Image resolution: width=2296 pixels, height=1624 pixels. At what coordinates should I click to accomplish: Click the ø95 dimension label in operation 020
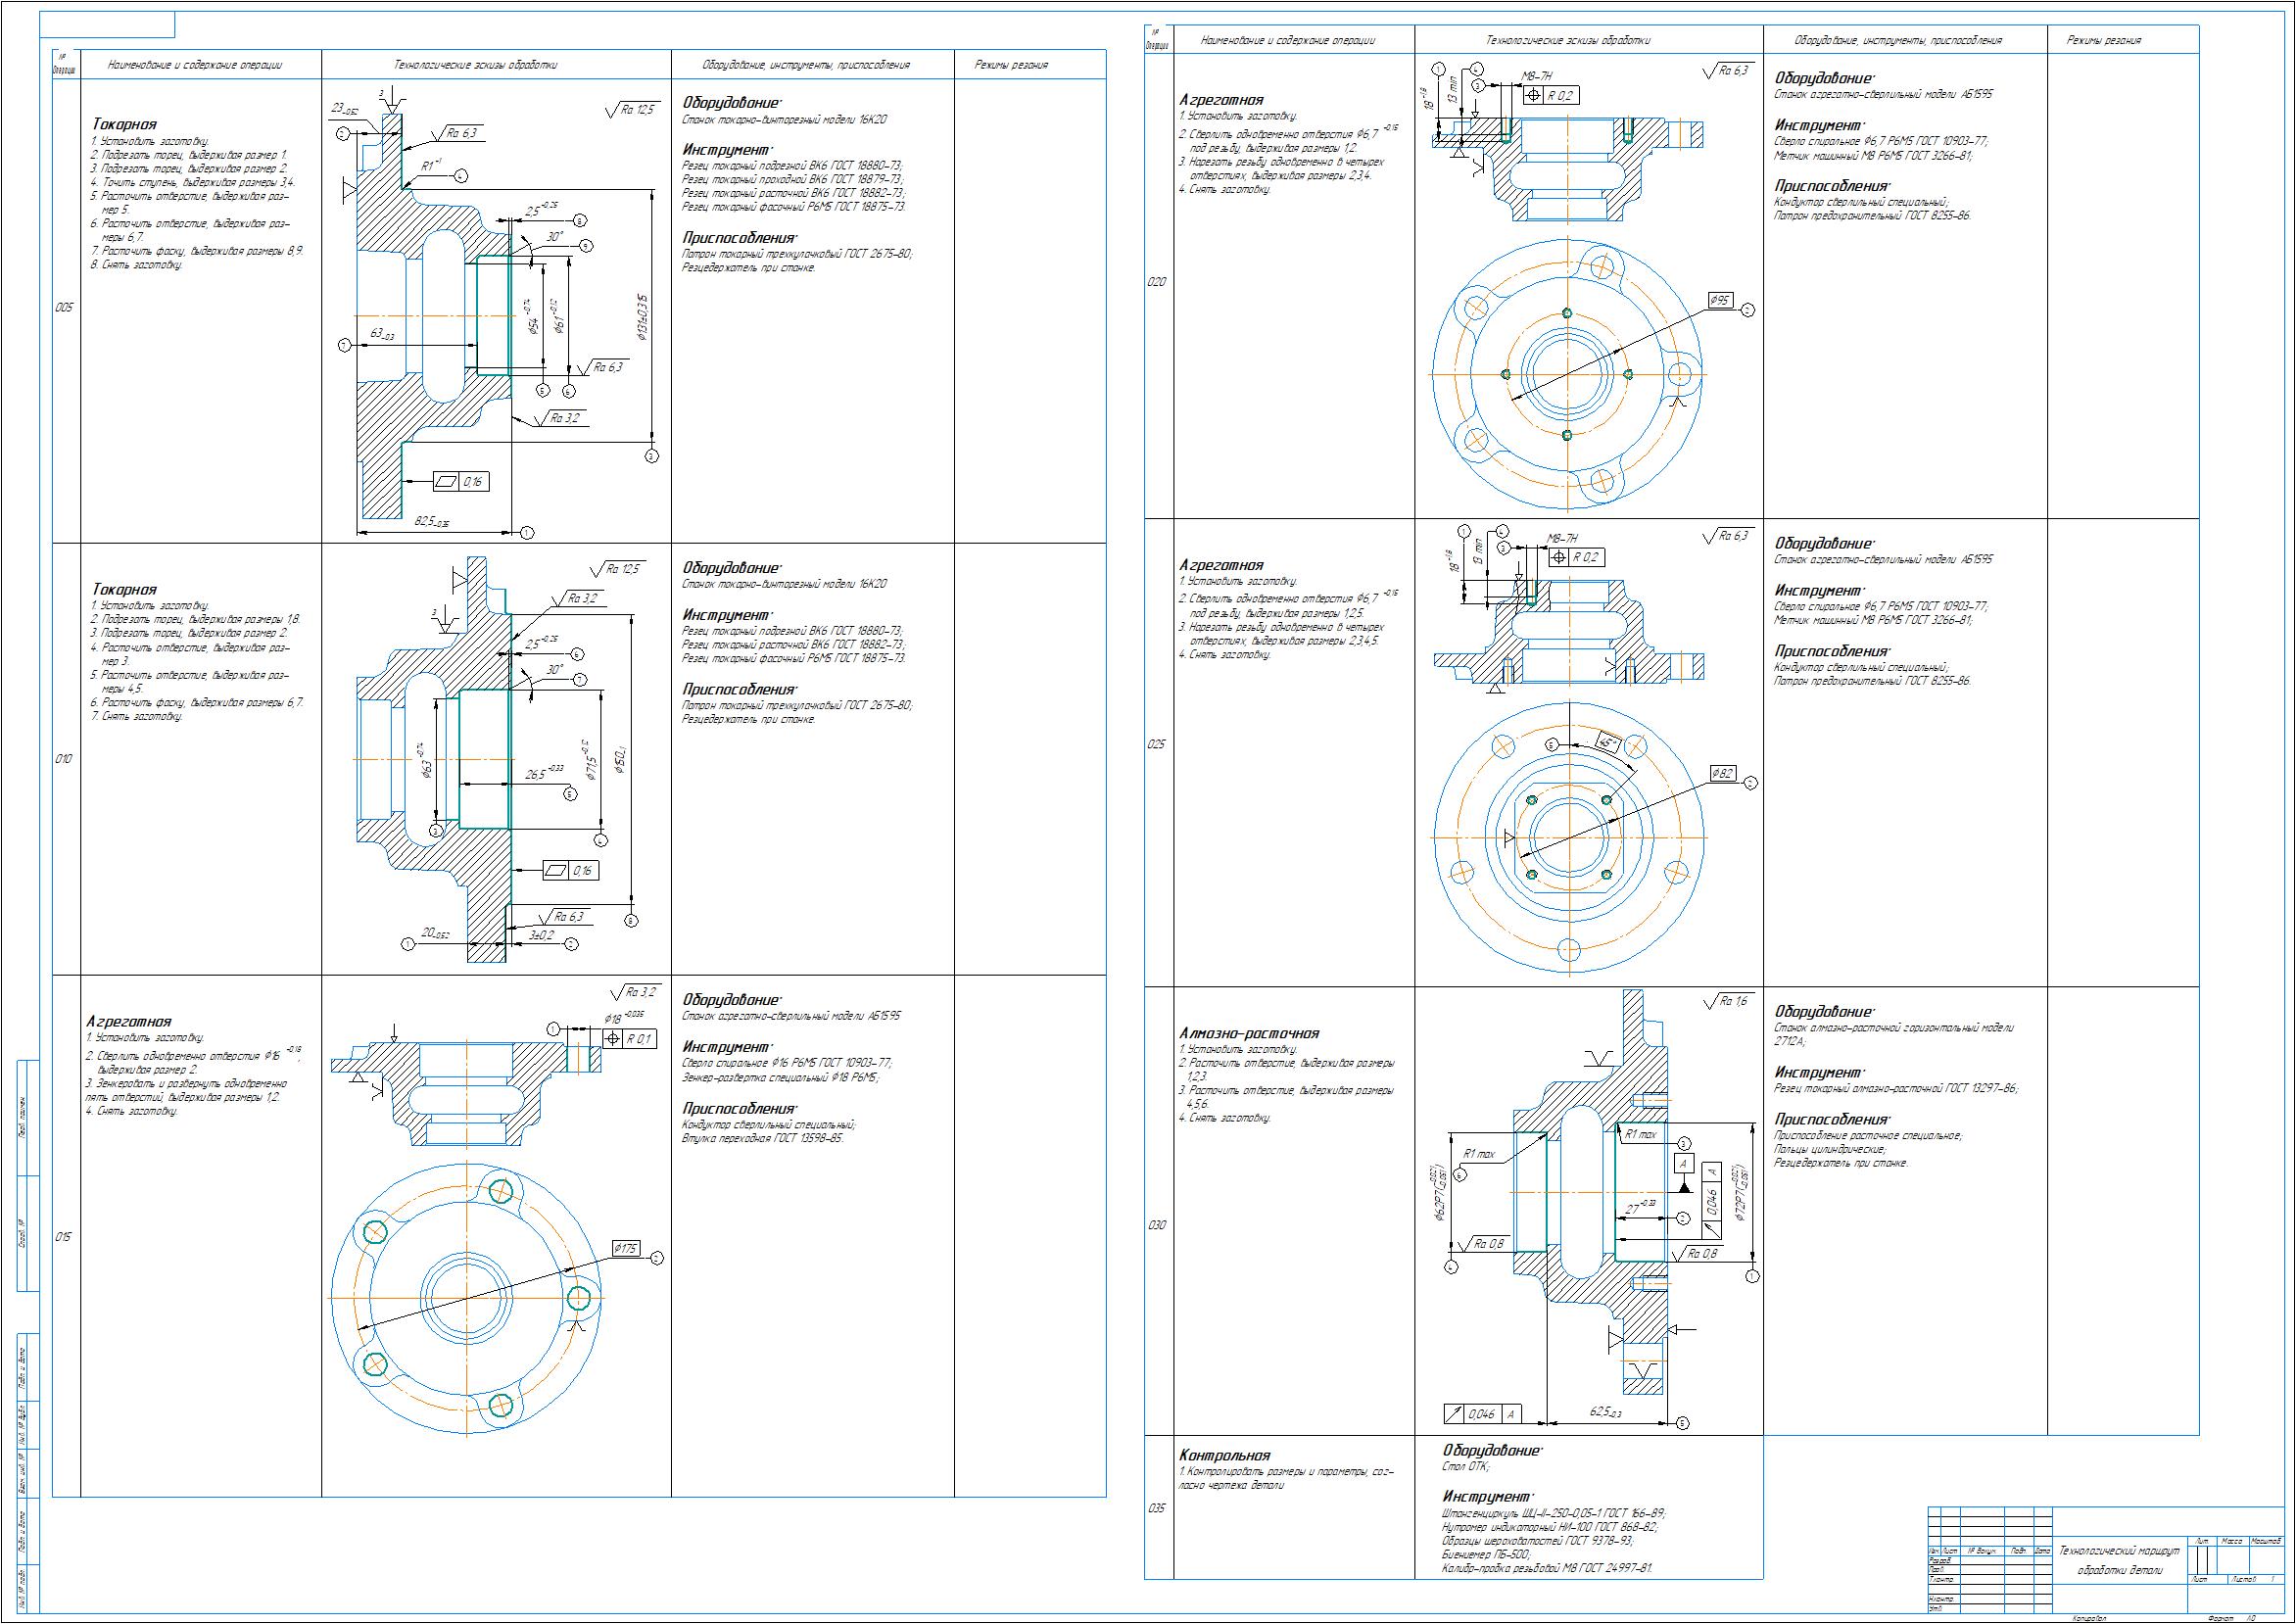pyautogui.click(x=1721, y=300)
